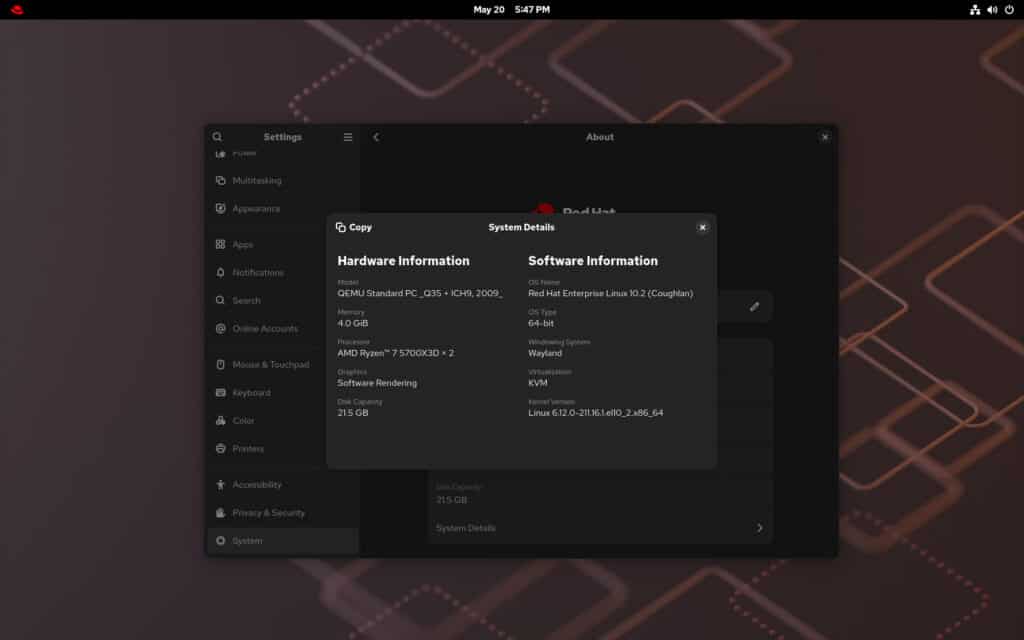Select Apps in Settings sidebar
This screenshot has height=640, width=1024.
(x=283, y=244)
